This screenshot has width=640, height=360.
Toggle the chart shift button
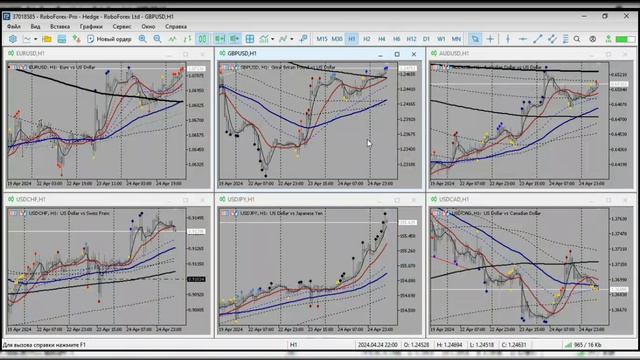(x=220, y=39)
